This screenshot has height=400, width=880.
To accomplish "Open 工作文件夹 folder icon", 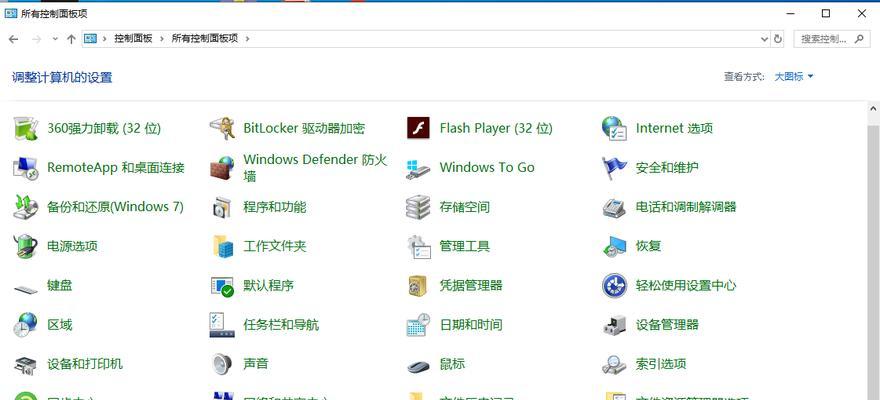I will click(x=223, y=246).
